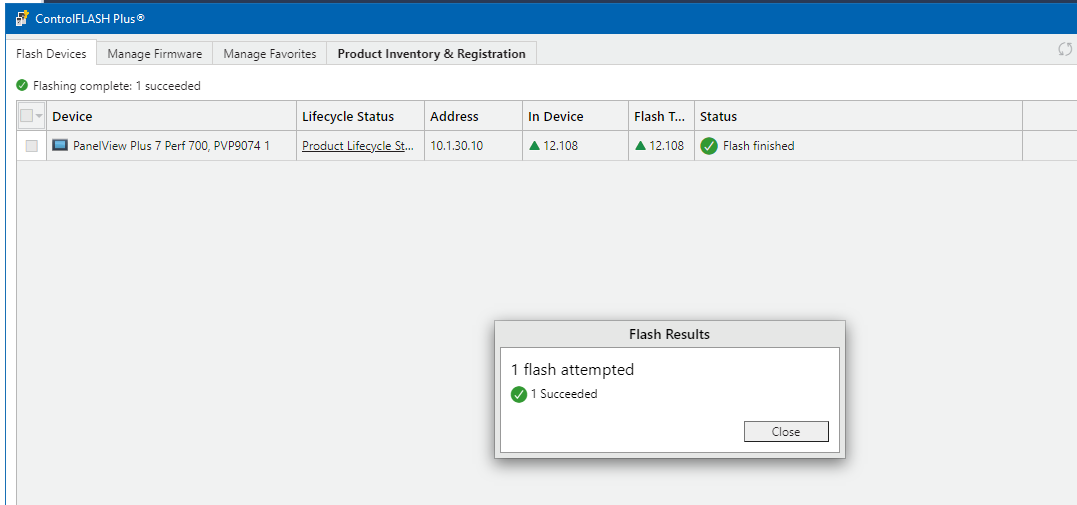Click the 1 flash attempted text in dialog
The image size is (1077, 505).
572,370
